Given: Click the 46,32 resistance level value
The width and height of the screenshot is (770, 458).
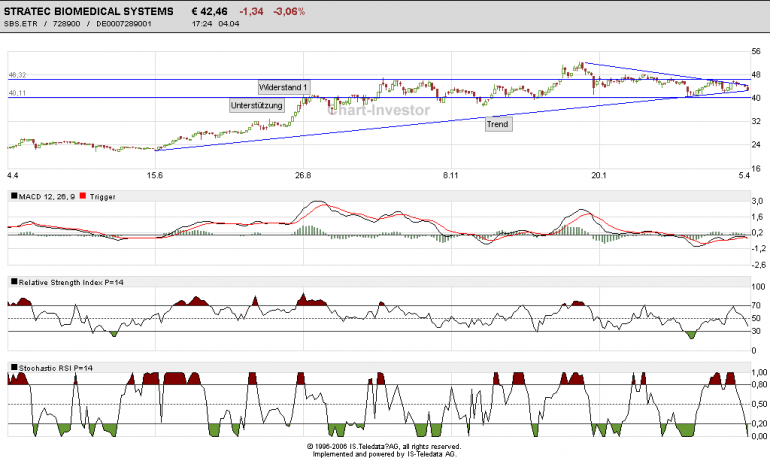Looking at the screenshot, I should (17, 75).
